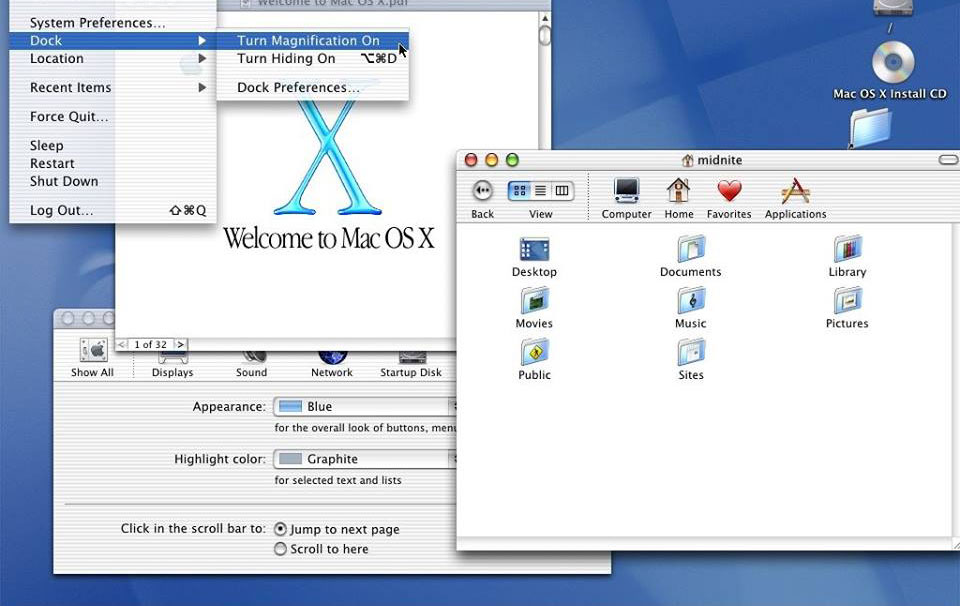Switch Finder to list view
The height and width of the screenshot is (606, 960).
541,191
